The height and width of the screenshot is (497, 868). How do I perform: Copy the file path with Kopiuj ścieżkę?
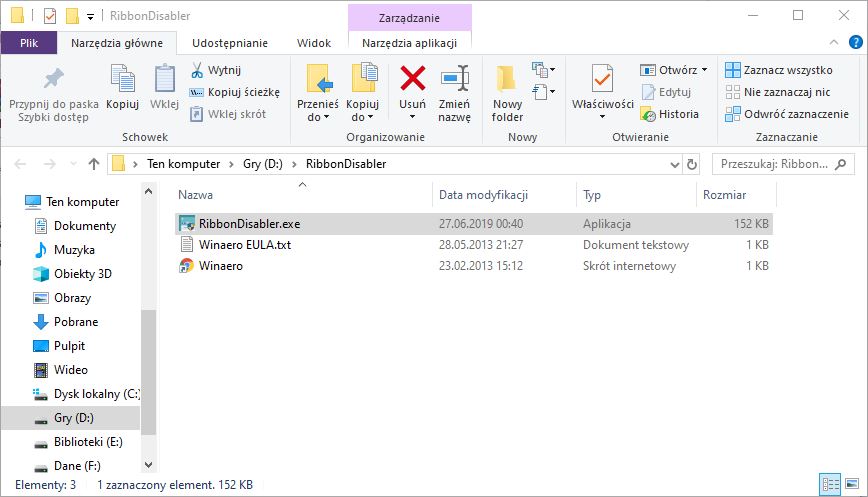pos(235,92)
